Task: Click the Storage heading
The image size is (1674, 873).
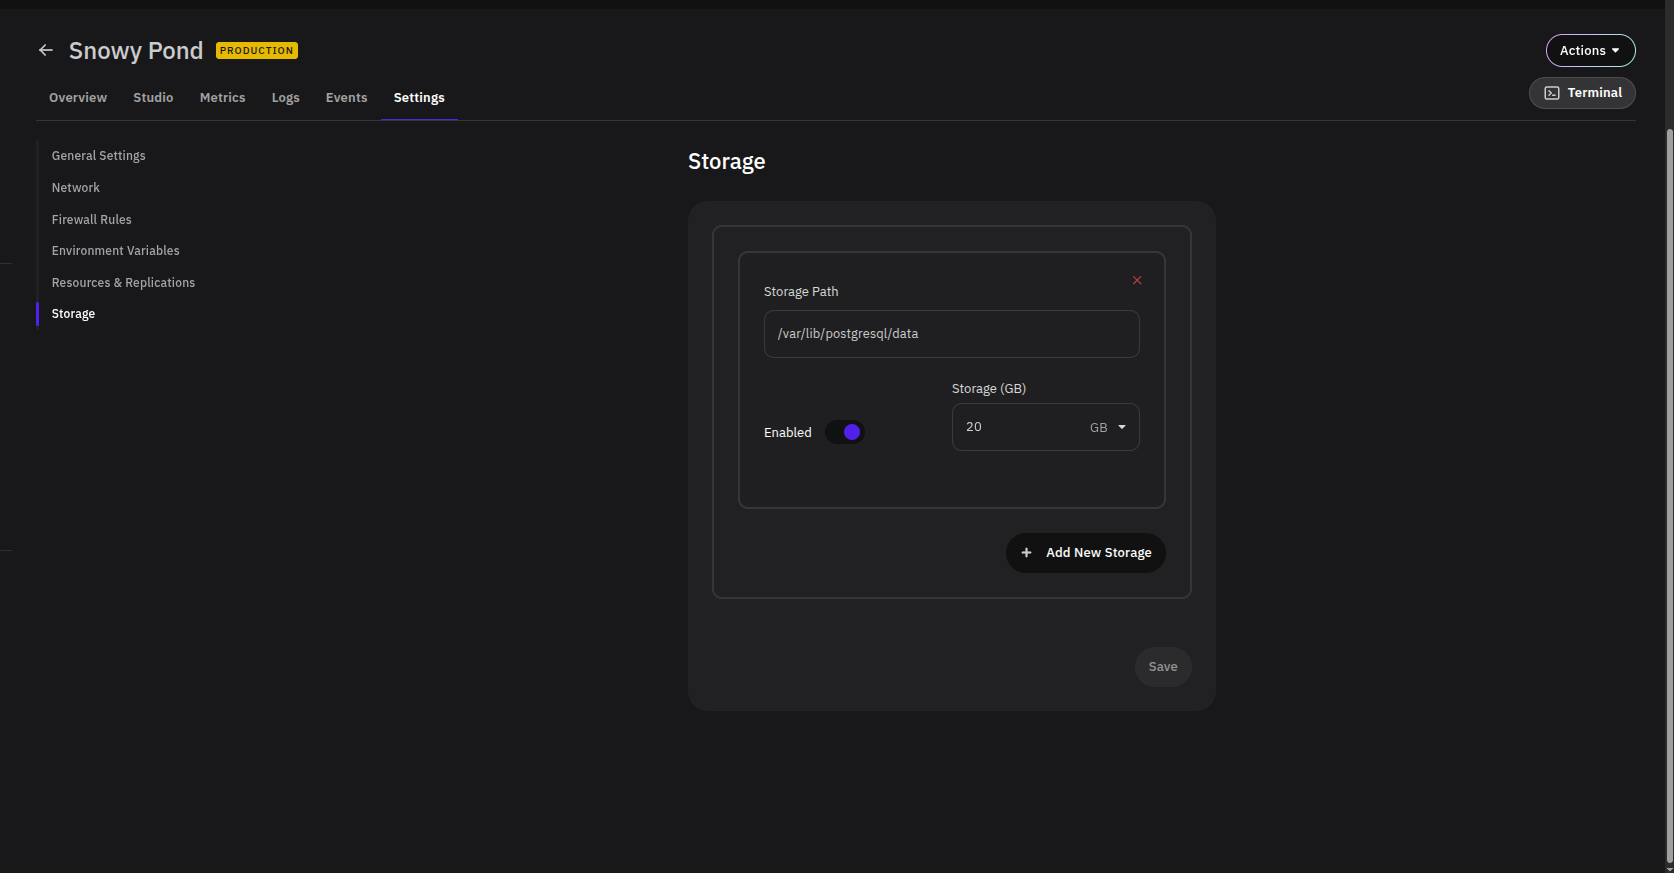Action: (727, 162)
